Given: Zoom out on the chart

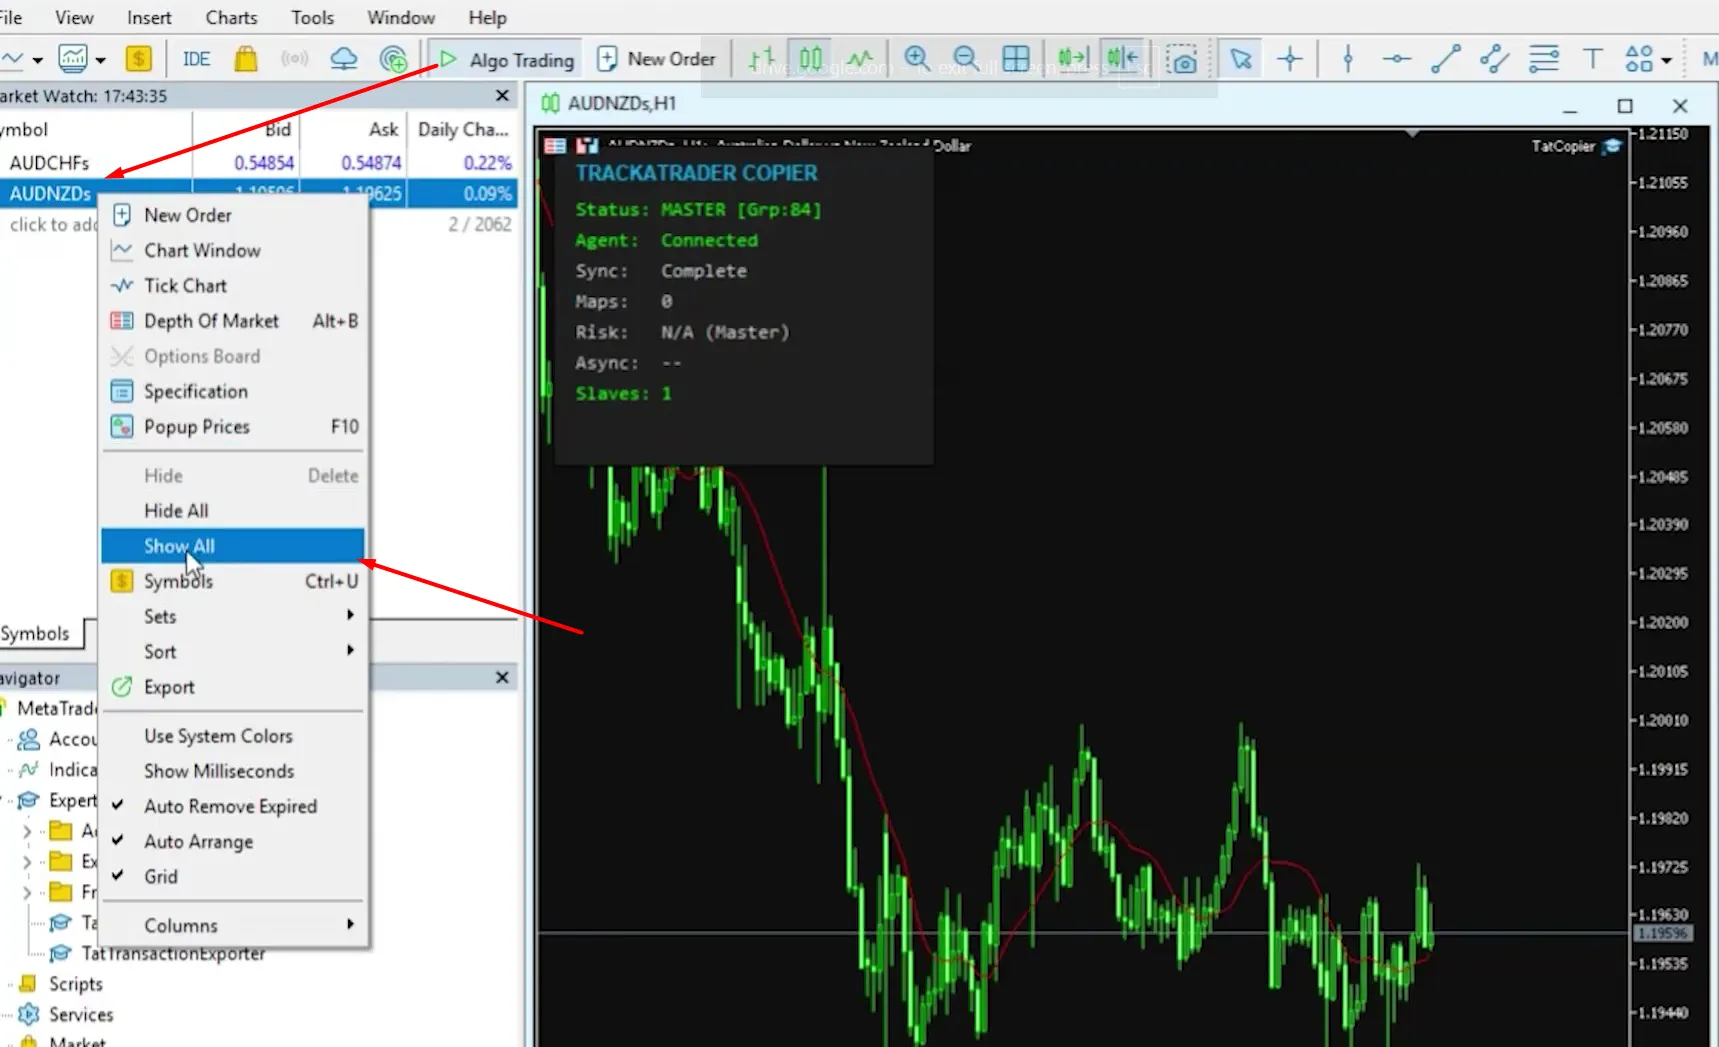Looking at the screenshot, I should click(966, 59).
